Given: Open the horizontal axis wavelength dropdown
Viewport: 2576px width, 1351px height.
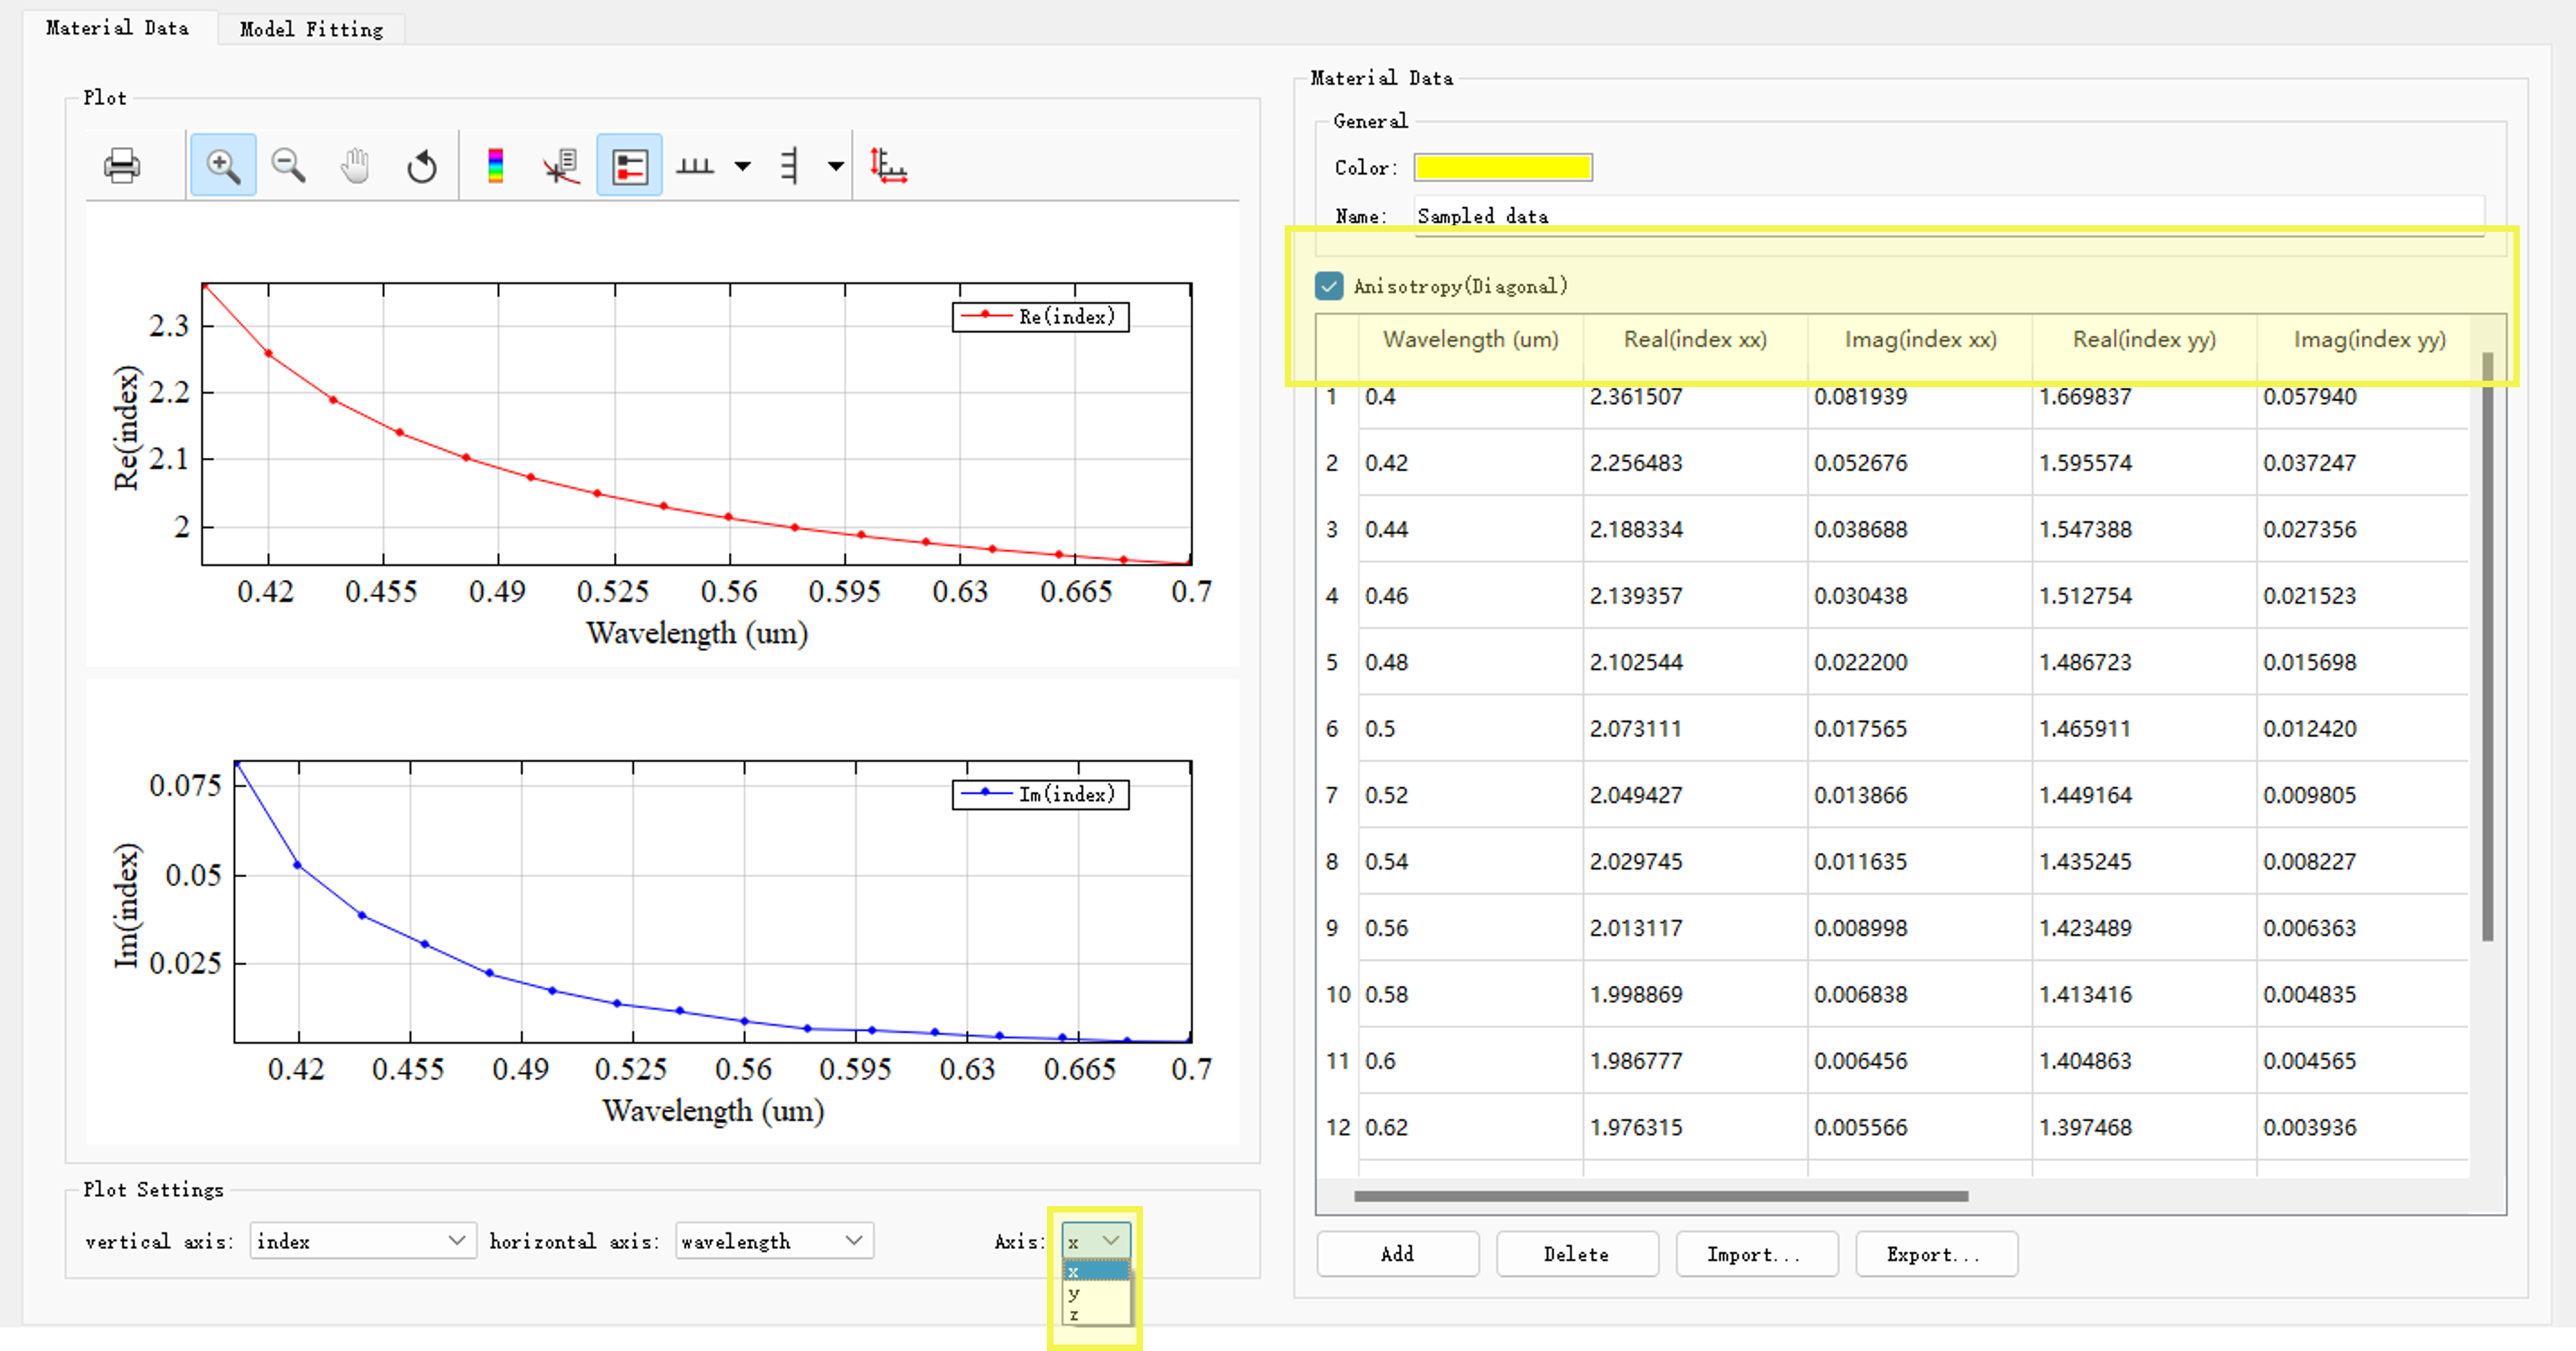Looking at the screenshot, I should 774,1240.
